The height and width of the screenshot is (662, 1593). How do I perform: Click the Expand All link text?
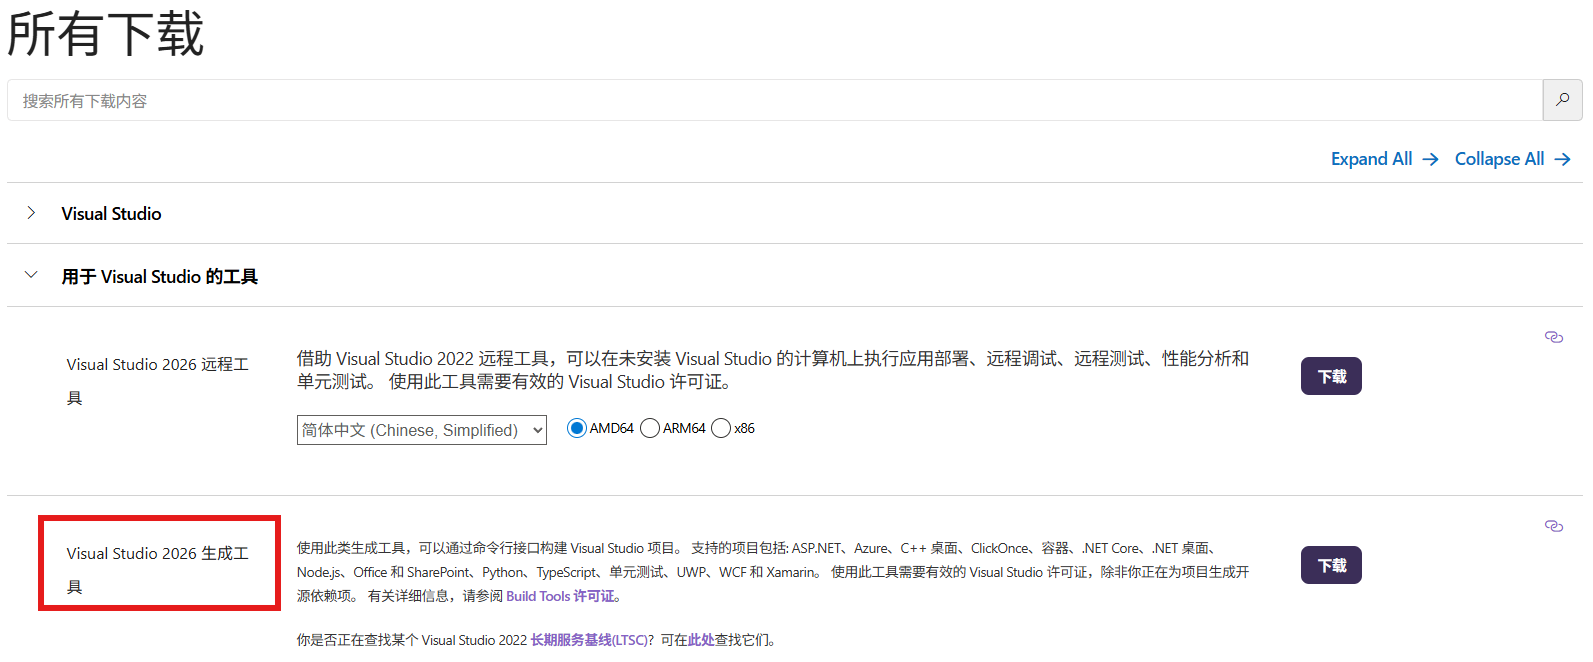point(1371,159)
